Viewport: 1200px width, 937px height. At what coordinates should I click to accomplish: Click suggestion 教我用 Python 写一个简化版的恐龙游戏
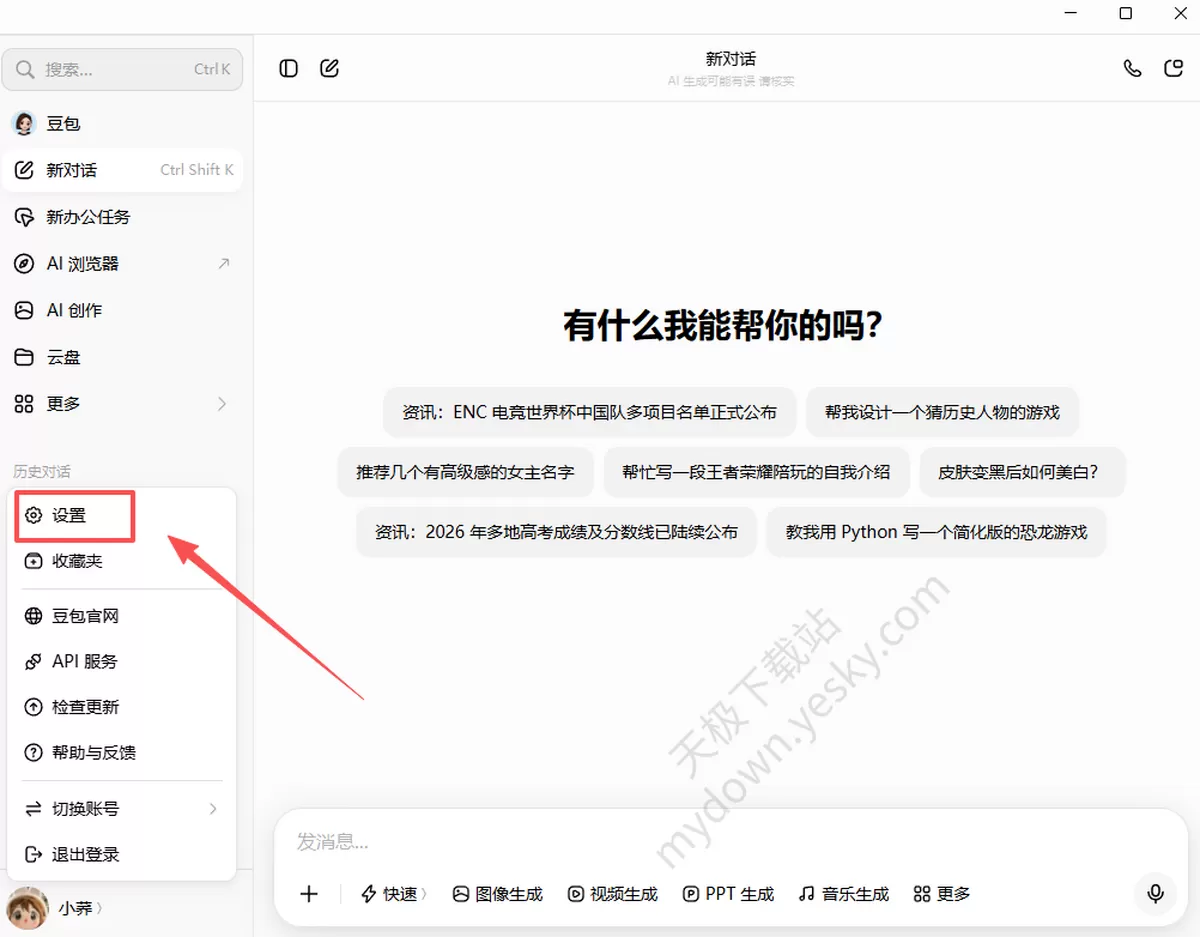936,532
